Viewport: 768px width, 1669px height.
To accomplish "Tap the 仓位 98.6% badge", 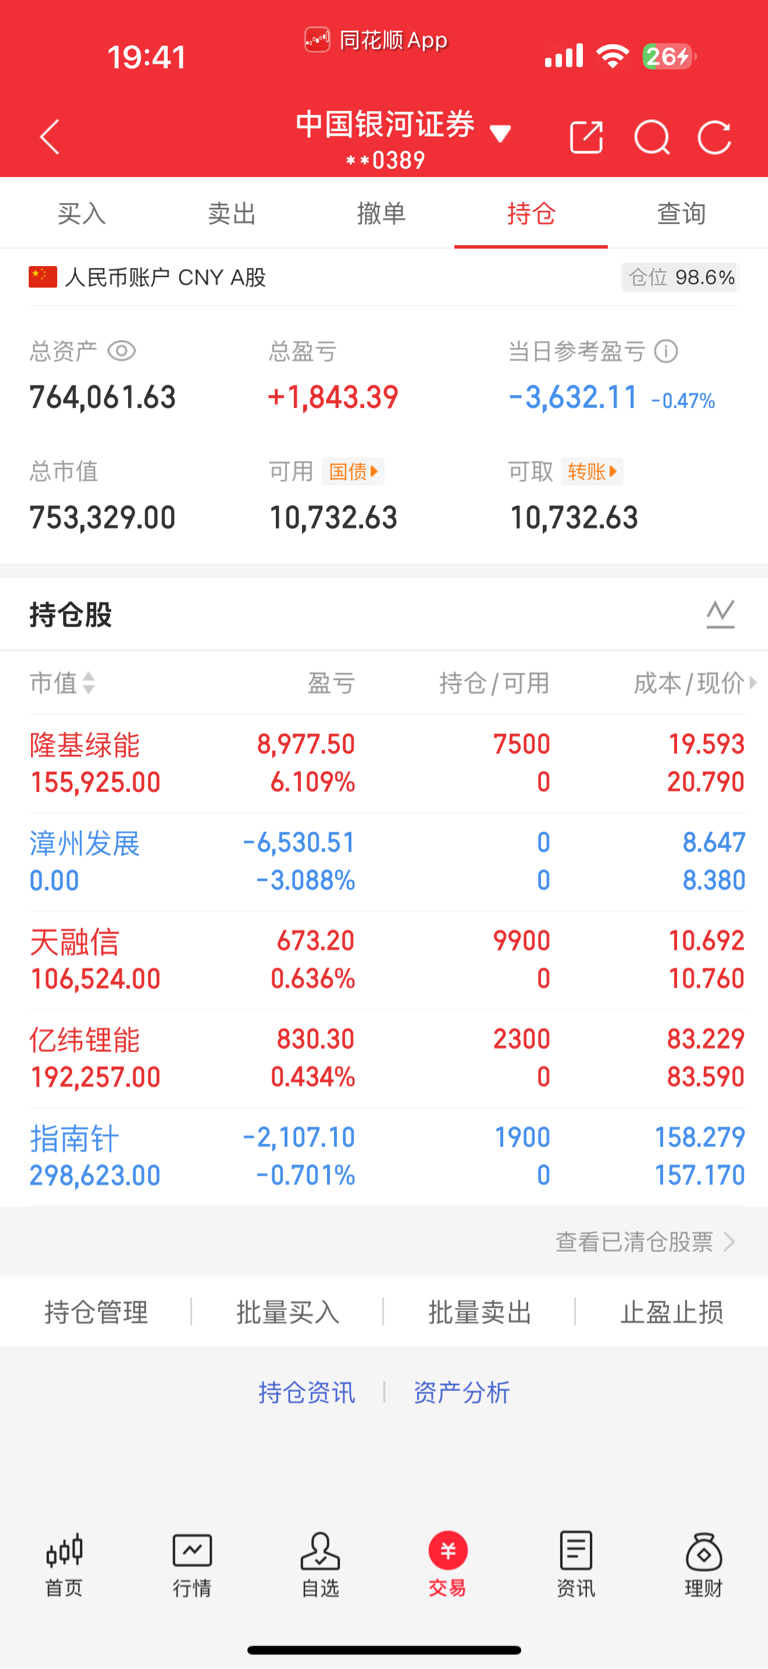I will (681, 277).
